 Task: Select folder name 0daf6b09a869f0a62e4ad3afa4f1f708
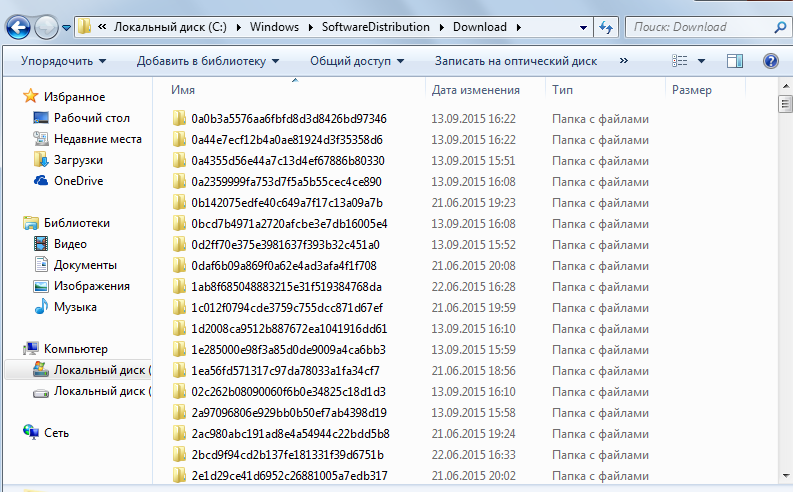click(x=284, y=266)
